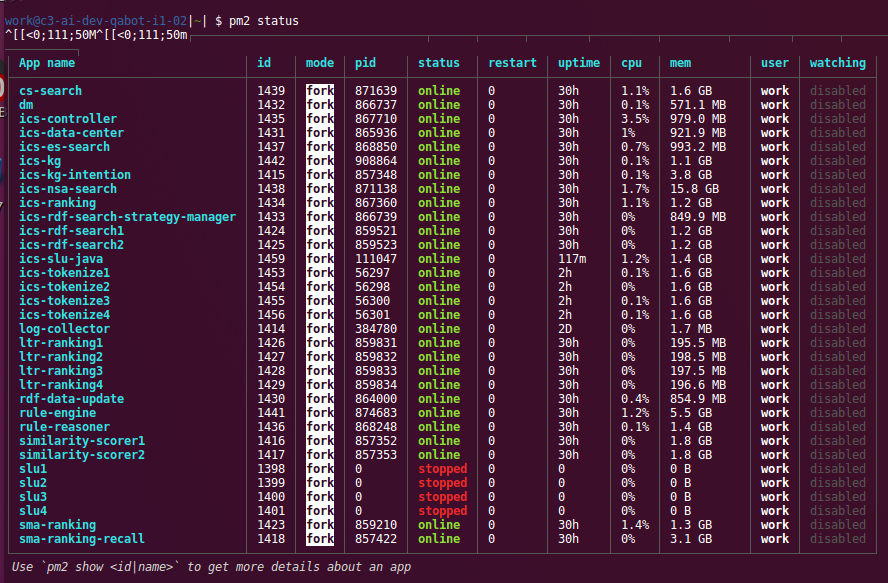Screen dimensions: 888x583
Task: Click the watching column header
Action: point(838,62)
